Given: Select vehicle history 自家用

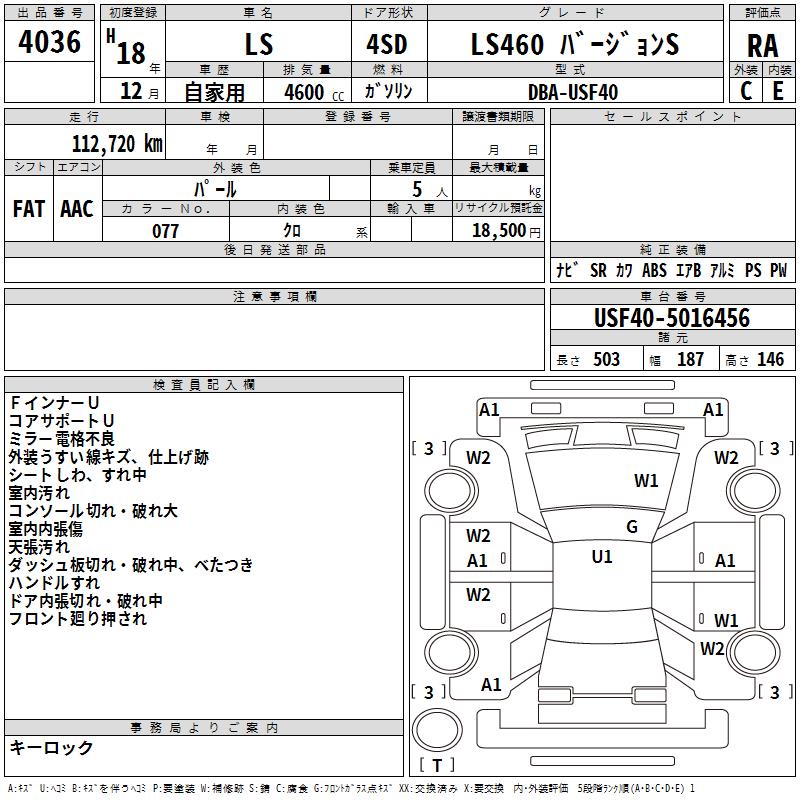Looking at the screenshot, I should pyautogui.click(x=214, y=92).
